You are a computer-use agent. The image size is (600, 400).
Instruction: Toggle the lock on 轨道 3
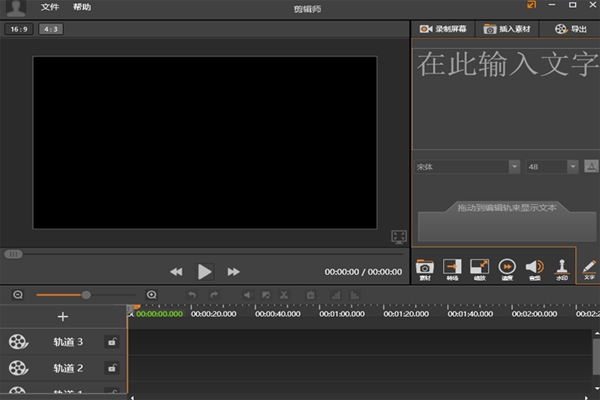pyautogui.click(x=111, y=342)
